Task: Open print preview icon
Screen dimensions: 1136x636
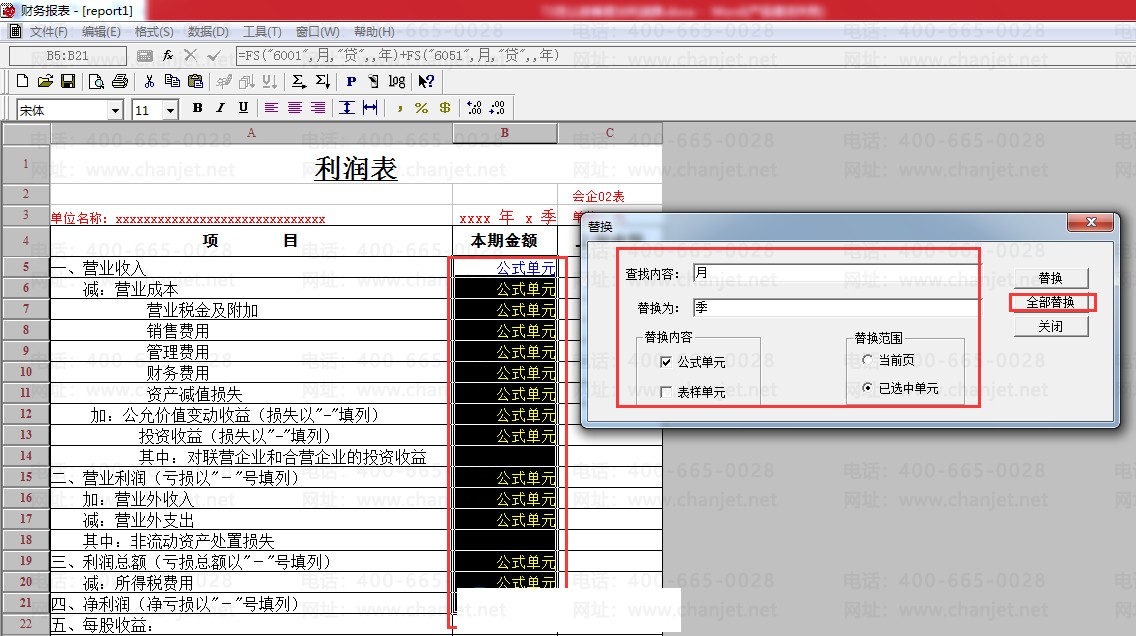Action: pyautogui.click(x=96, y=81)
